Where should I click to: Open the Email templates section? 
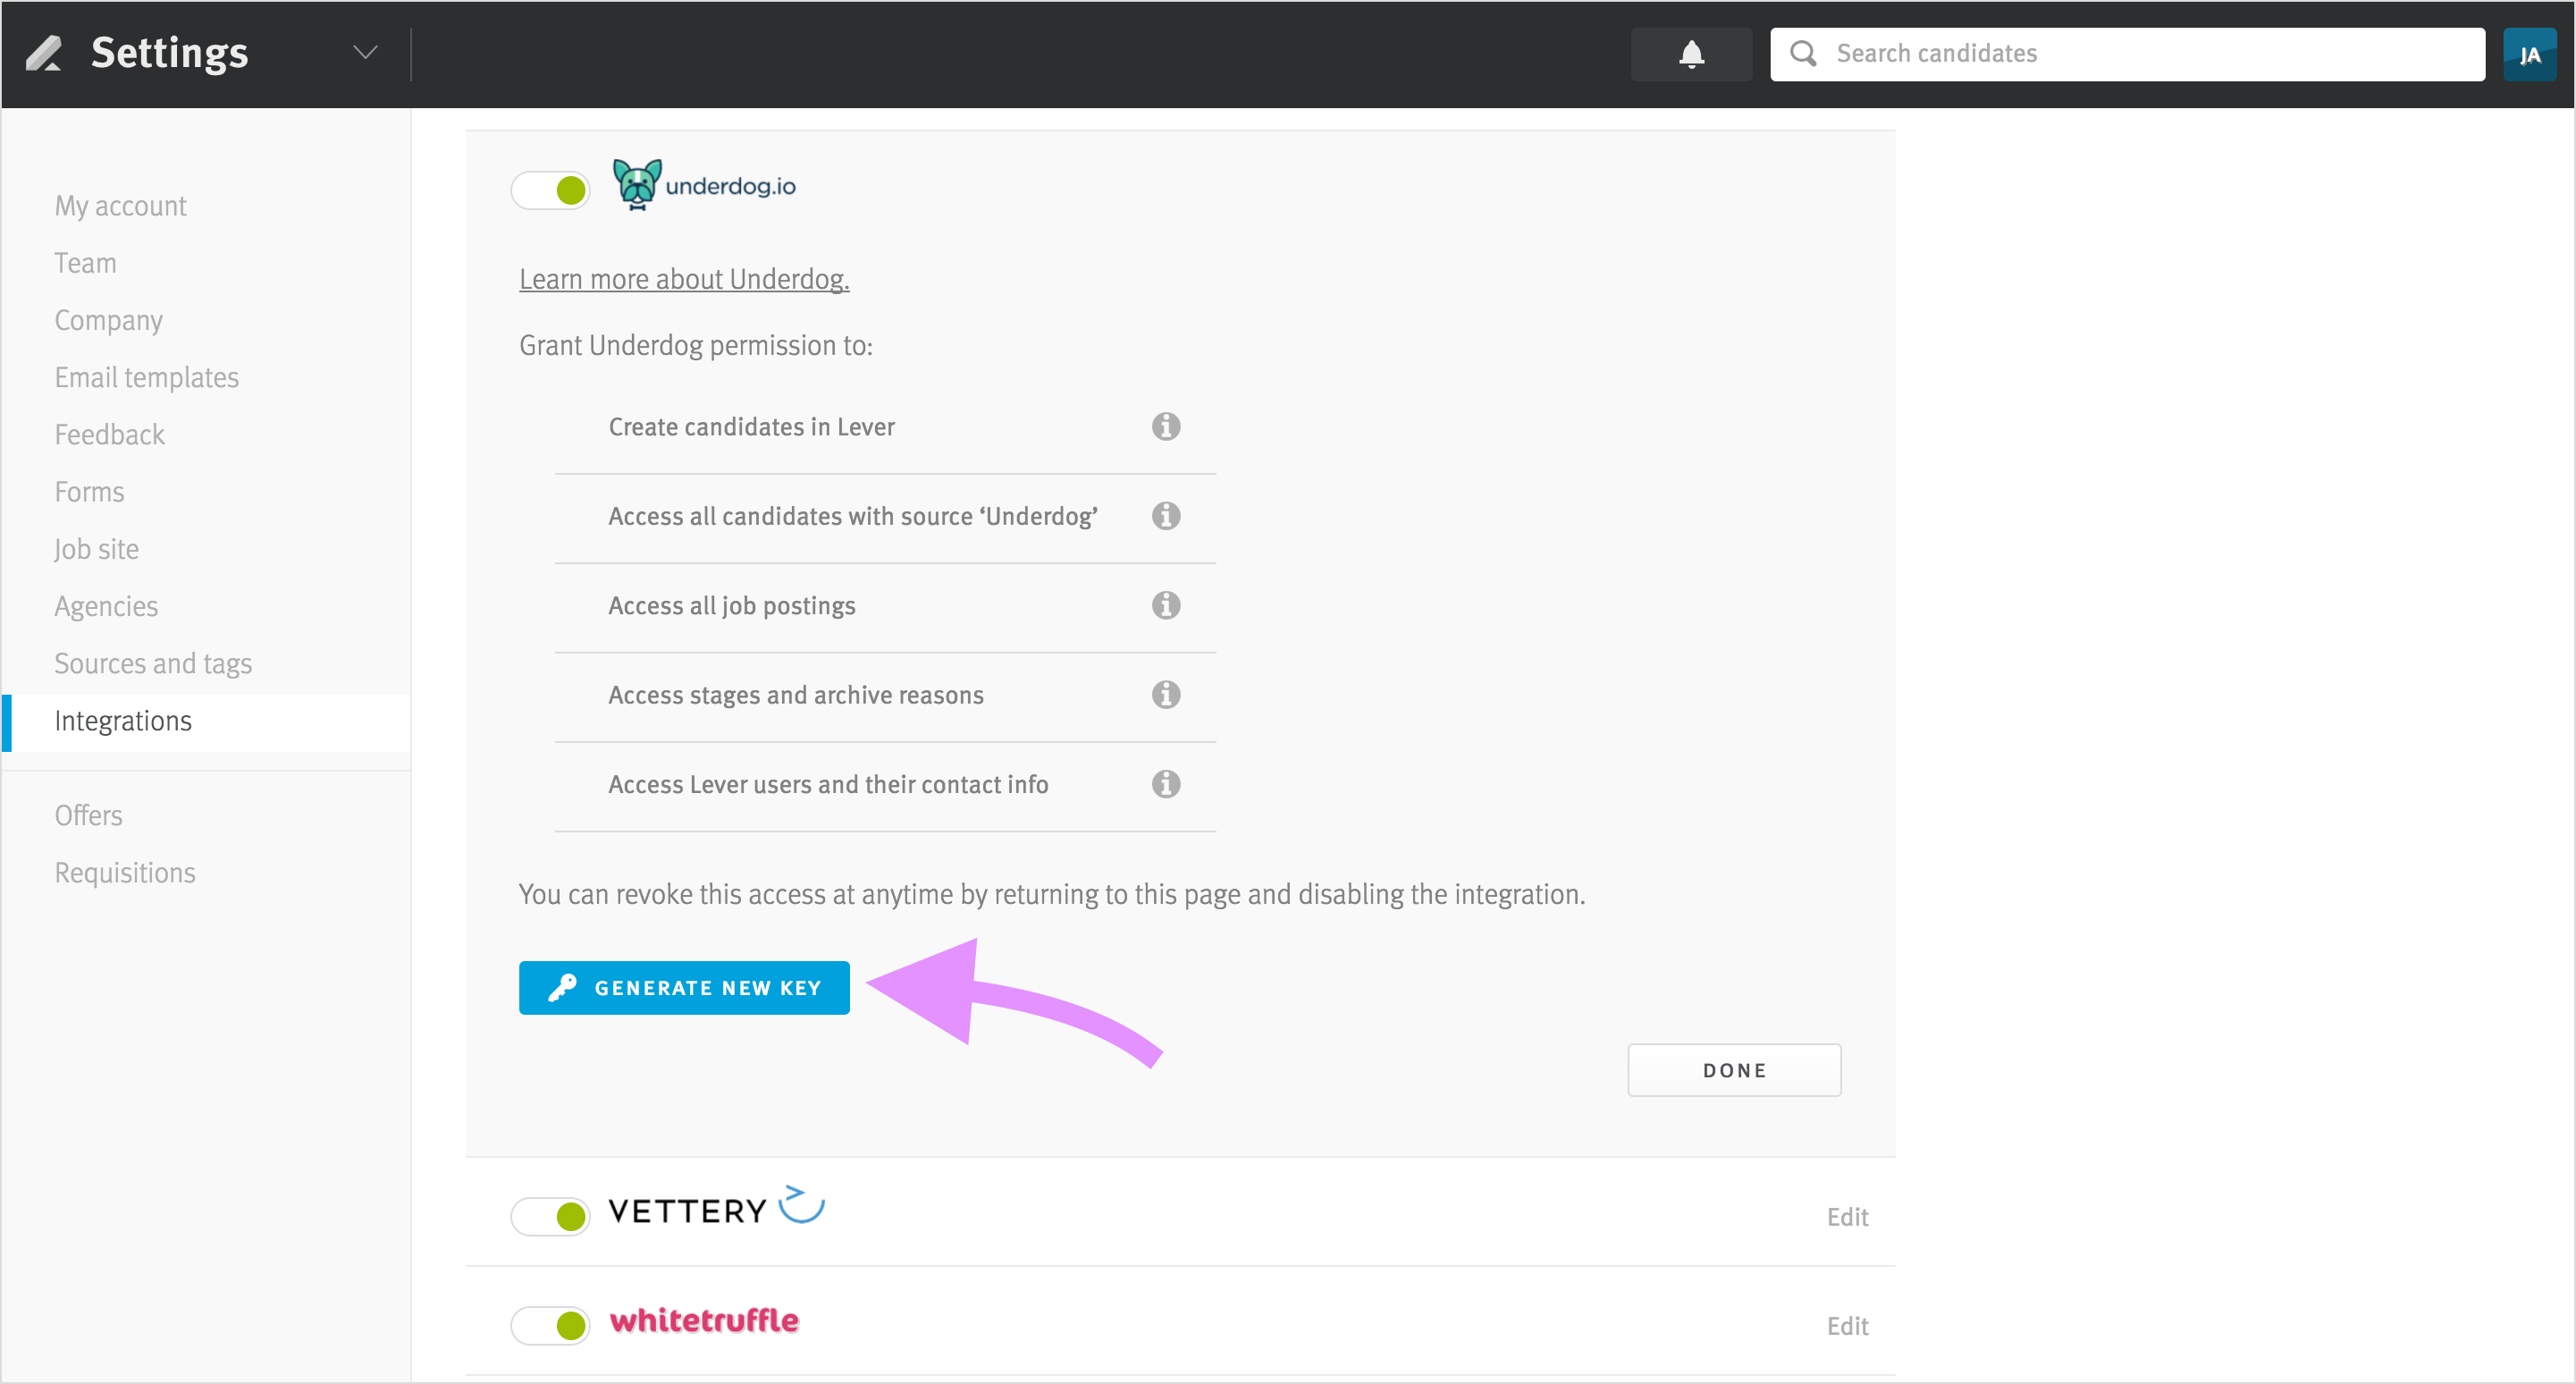point(147,378)
